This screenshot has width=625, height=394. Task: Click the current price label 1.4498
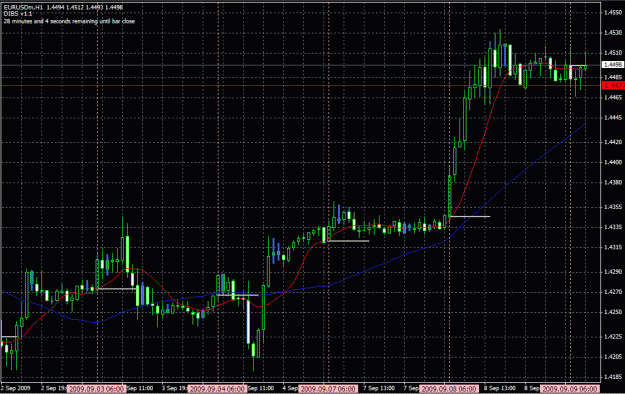click(613, 65)
